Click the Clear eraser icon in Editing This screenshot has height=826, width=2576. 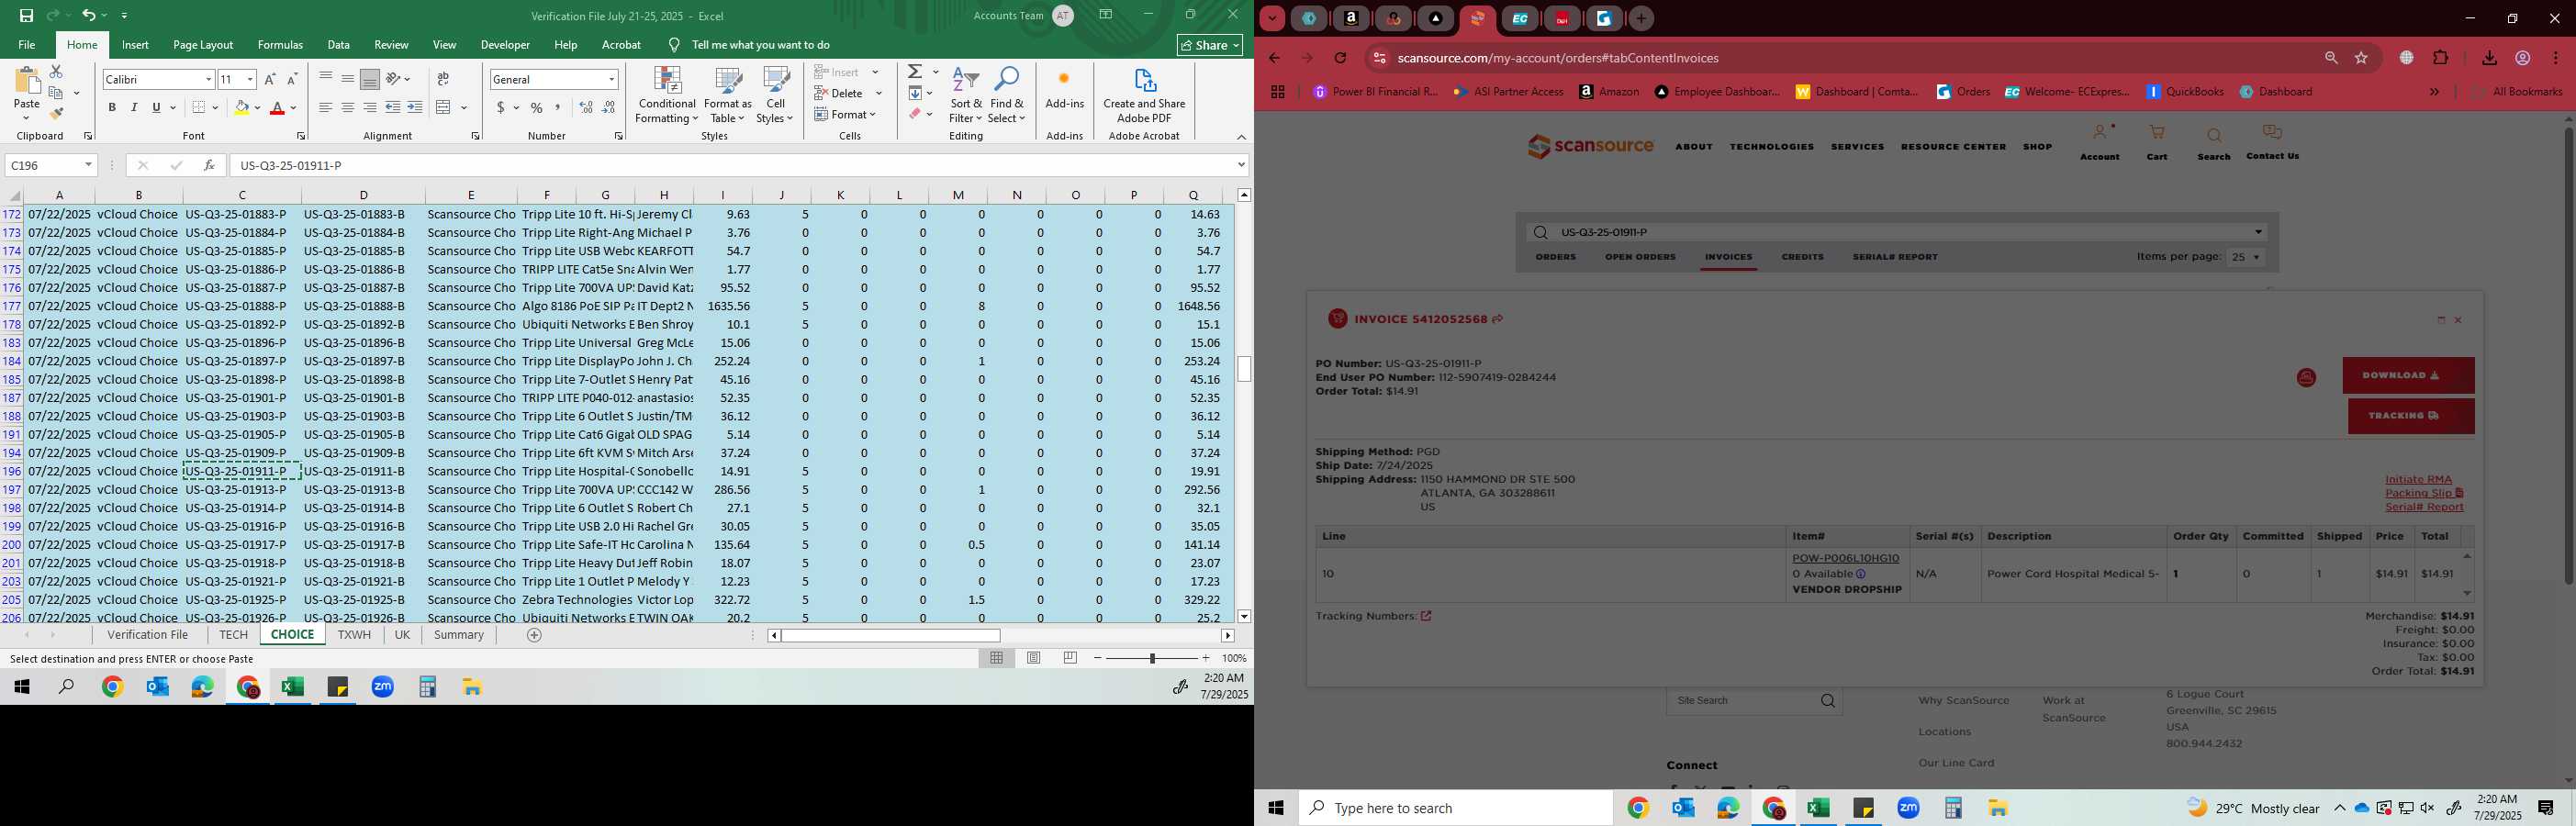point(915,114)
